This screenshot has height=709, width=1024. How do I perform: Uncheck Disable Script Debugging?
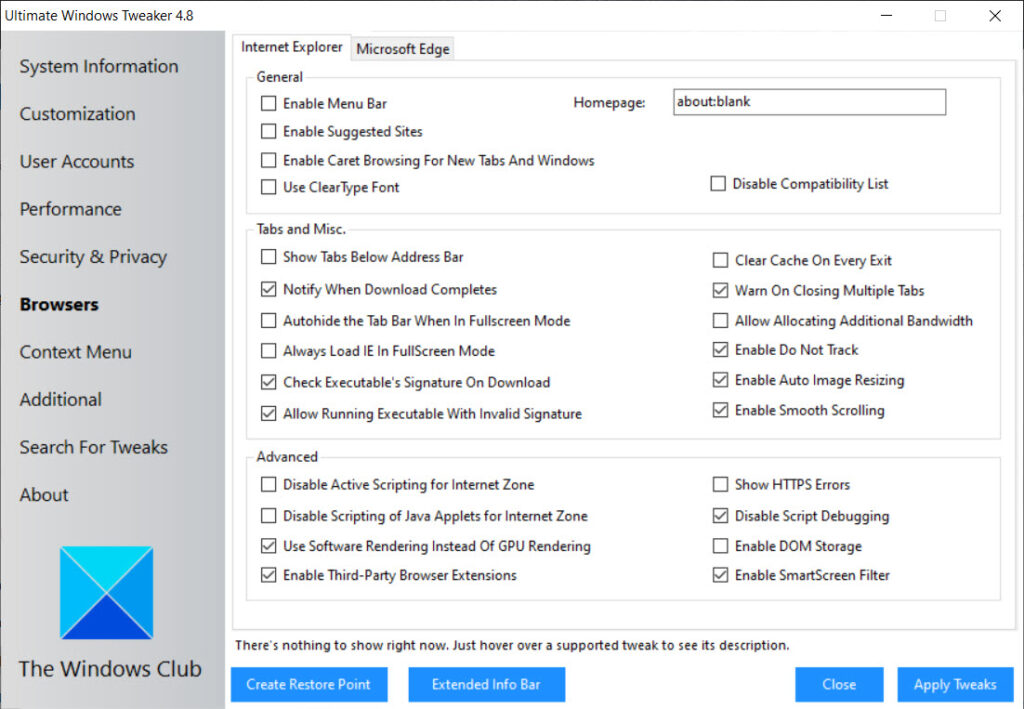[720, 516]
